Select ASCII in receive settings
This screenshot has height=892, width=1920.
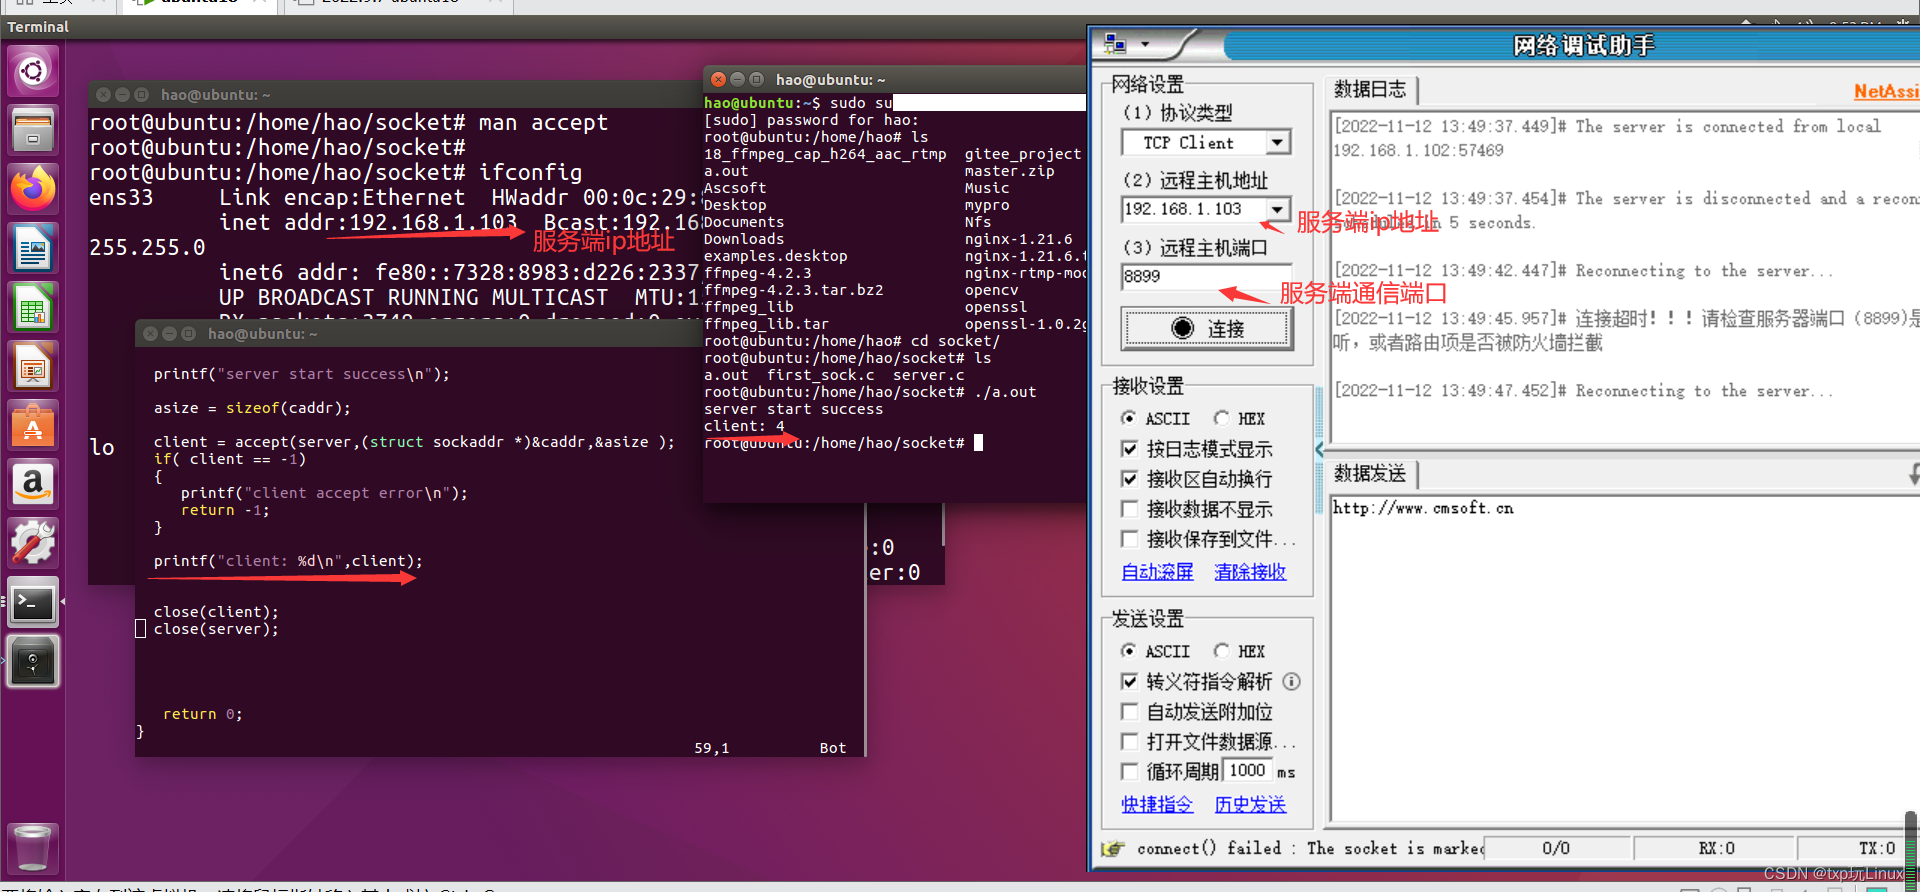pyautogui.click(x=1129, y=418)
